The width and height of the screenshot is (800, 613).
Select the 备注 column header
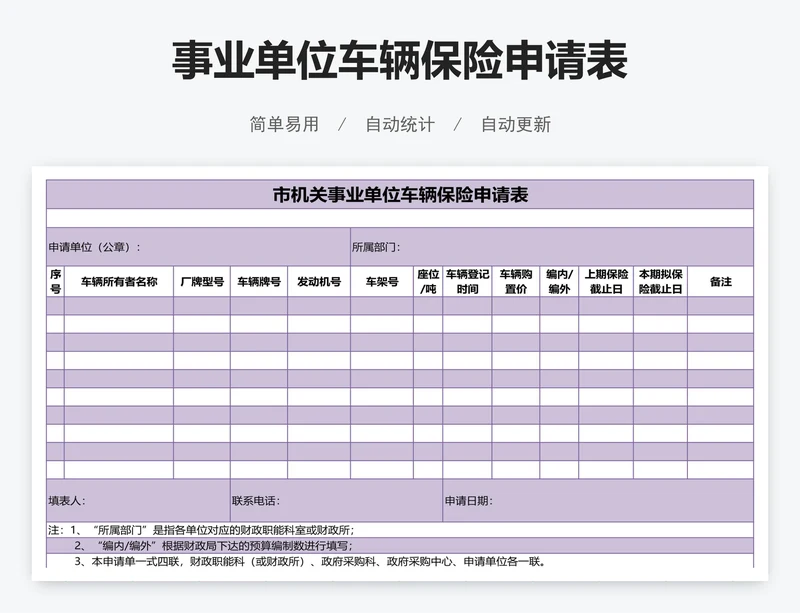tap(721, 282)
